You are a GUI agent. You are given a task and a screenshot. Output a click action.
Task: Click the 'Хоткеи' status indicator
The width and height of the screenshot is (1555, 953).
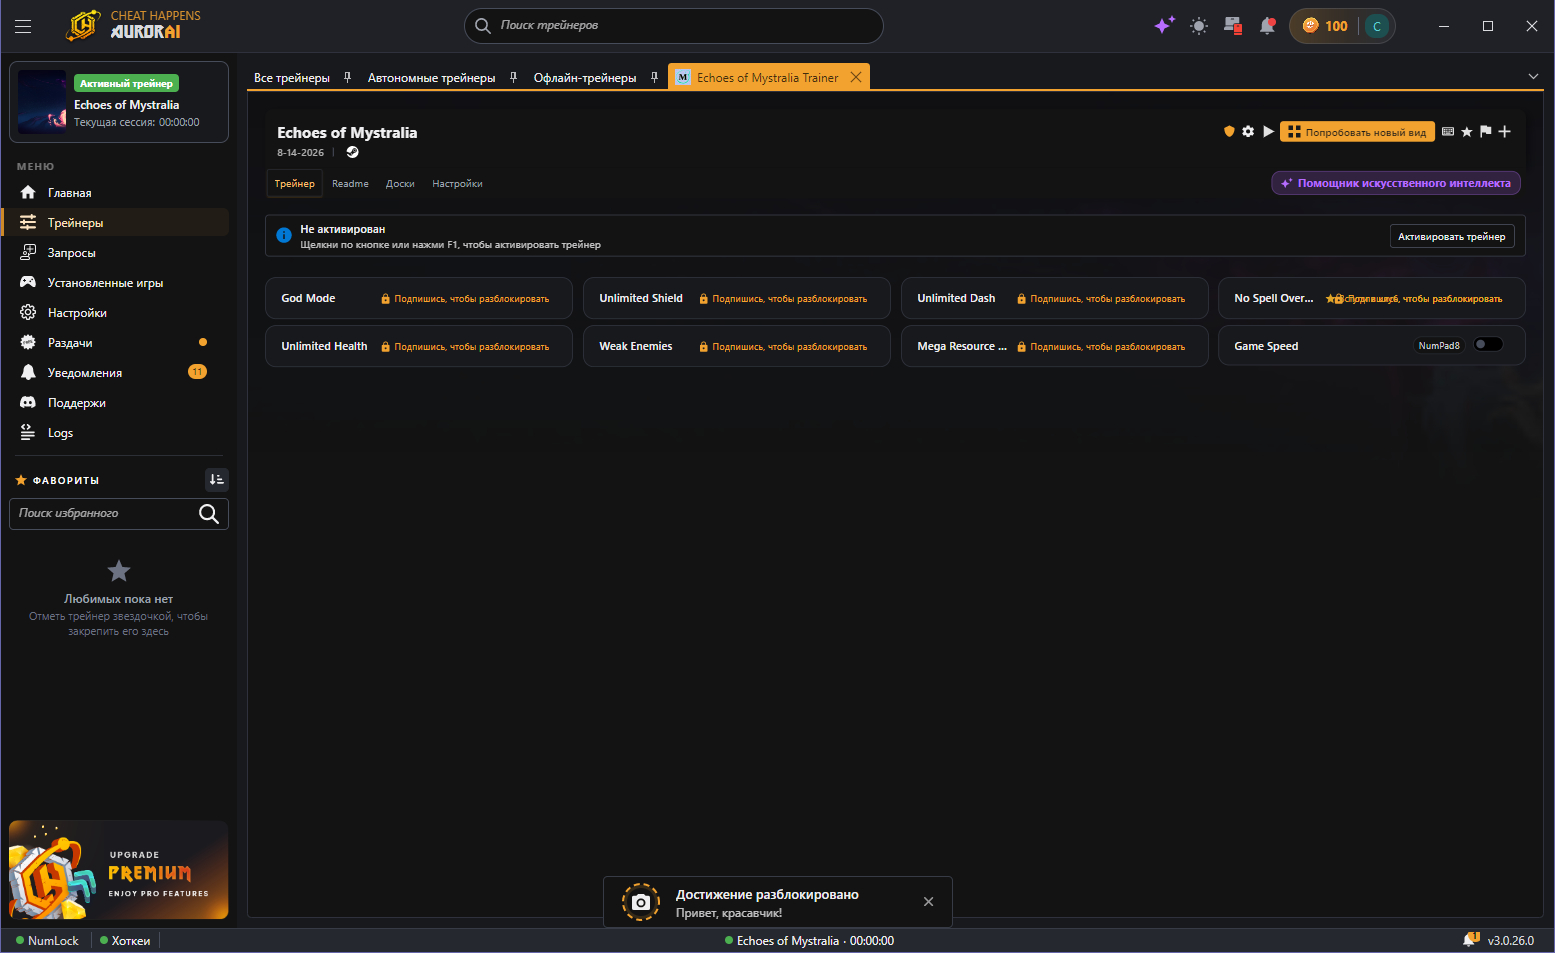coord(125,941)
